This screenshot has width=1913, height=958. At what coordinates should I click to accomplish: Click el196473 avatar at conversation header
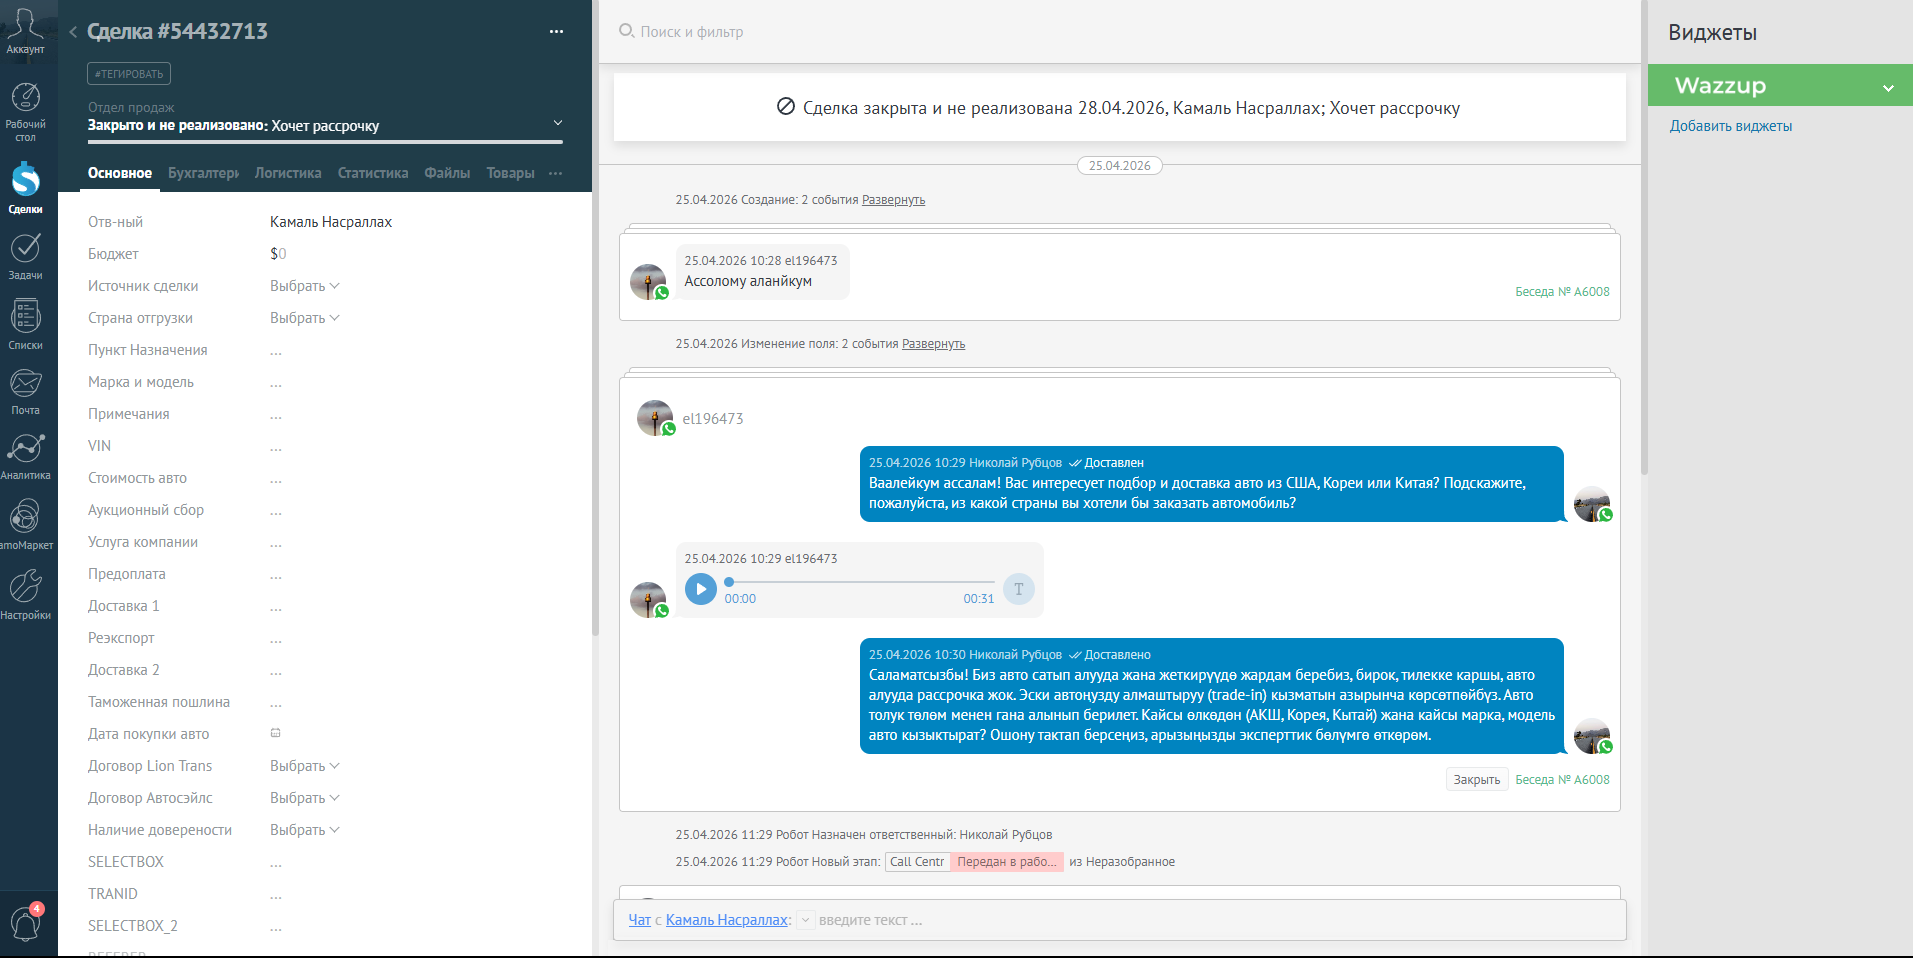point(655,418)
